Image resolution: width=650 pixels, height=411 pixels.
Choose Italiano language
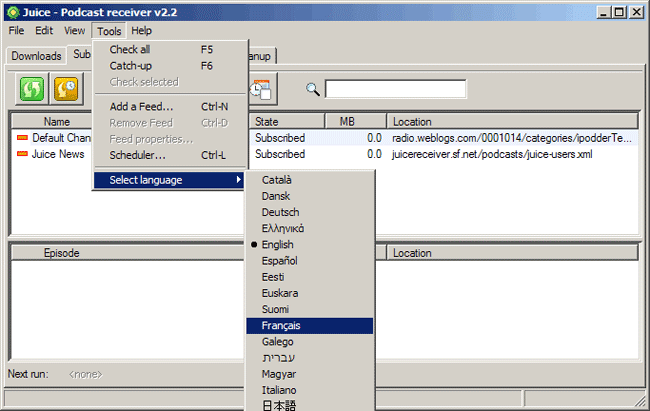point(310,390)
